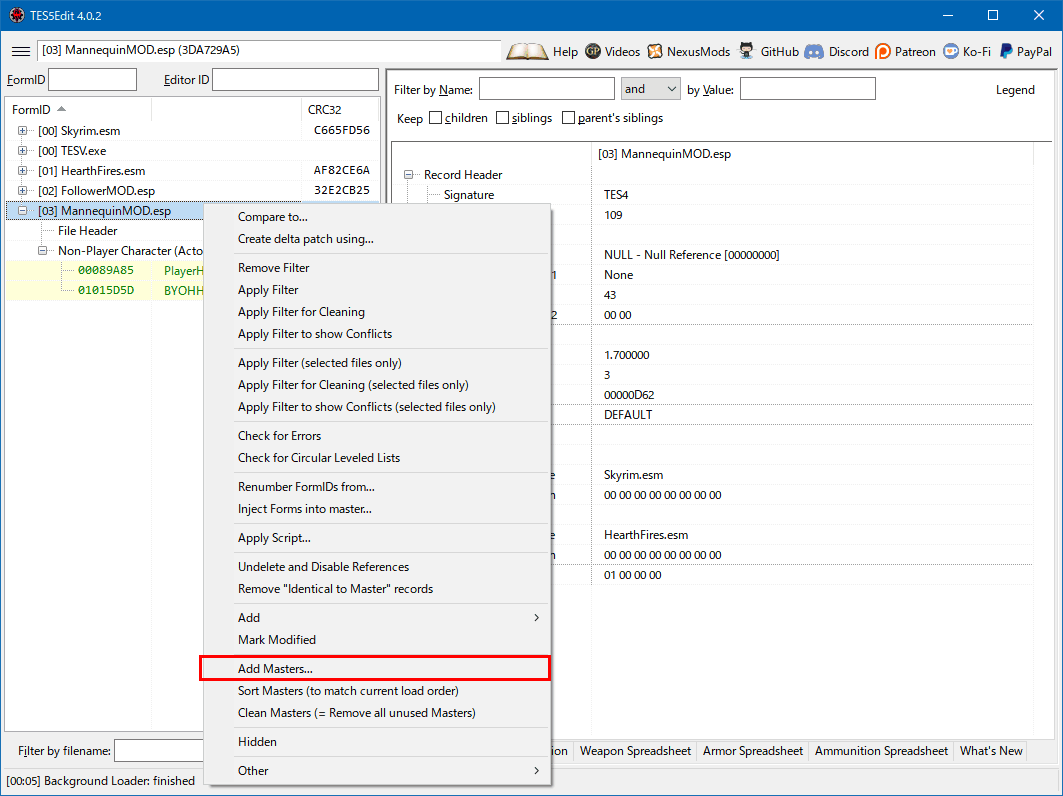Select Check for Circular Leveled Lists

(x=378, y=458)
